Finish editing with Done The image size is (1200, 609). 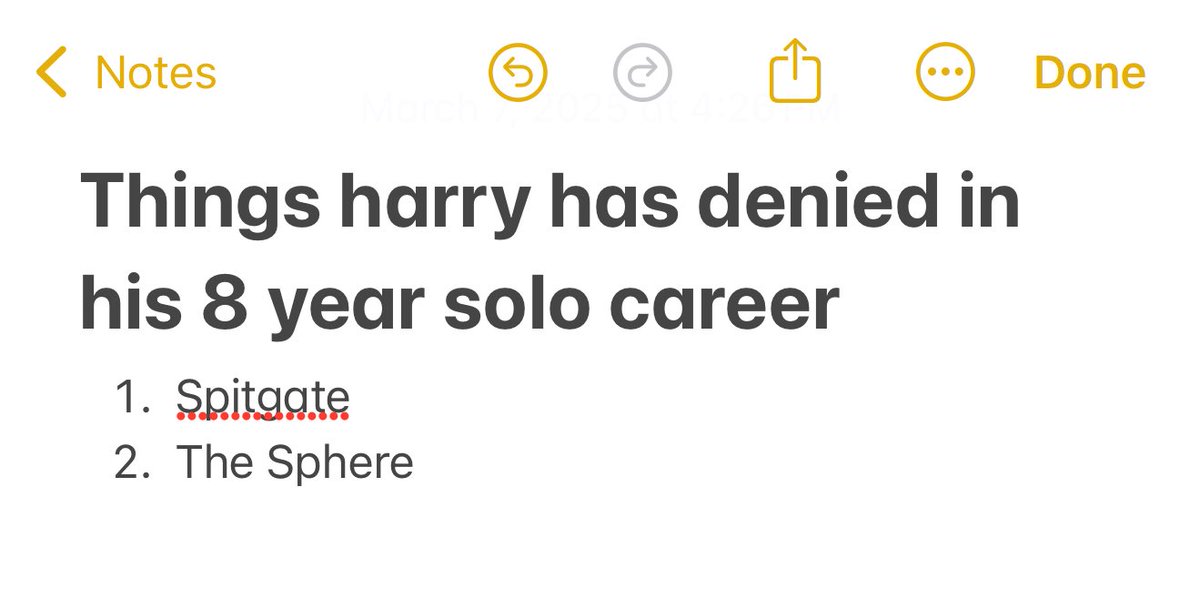(1090, 73)
